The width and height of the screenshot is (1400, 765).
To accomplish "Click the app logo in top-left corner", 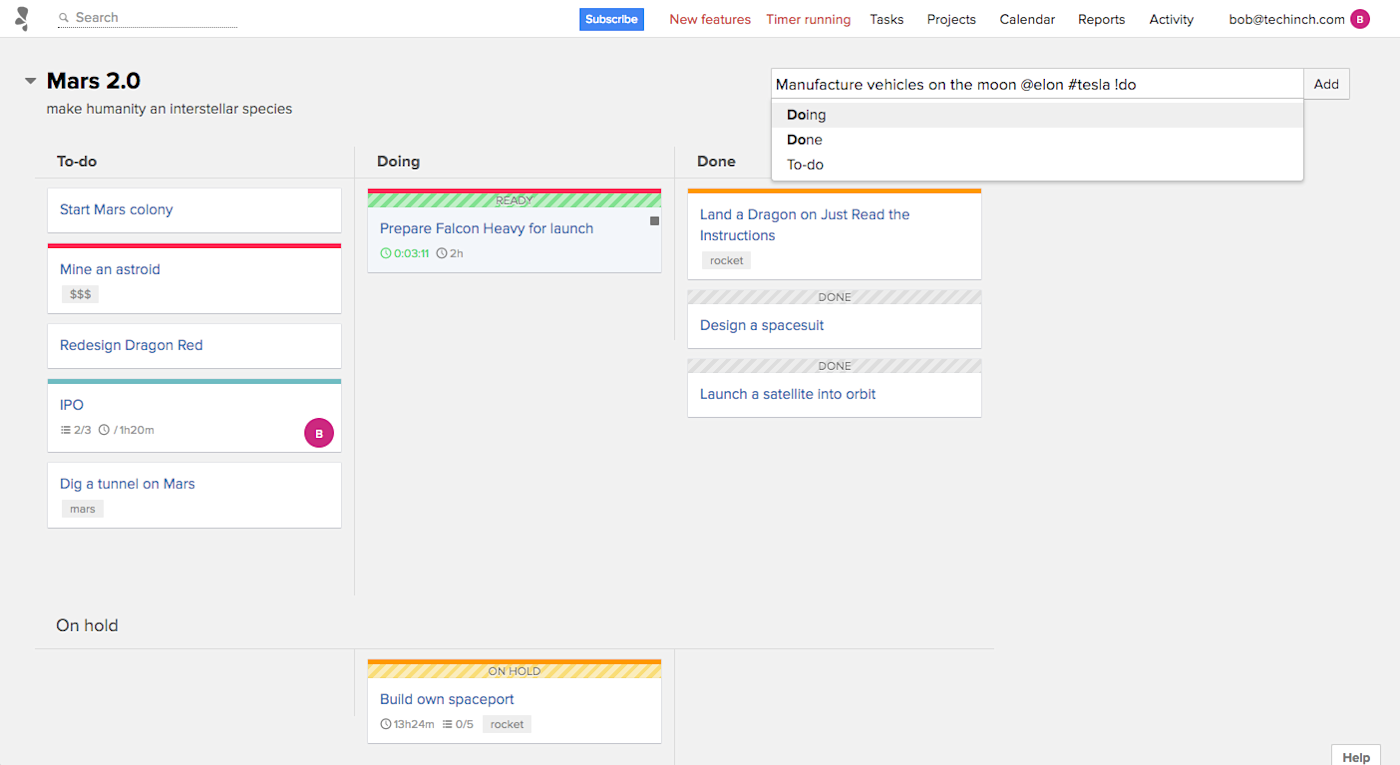I will 22,18.
